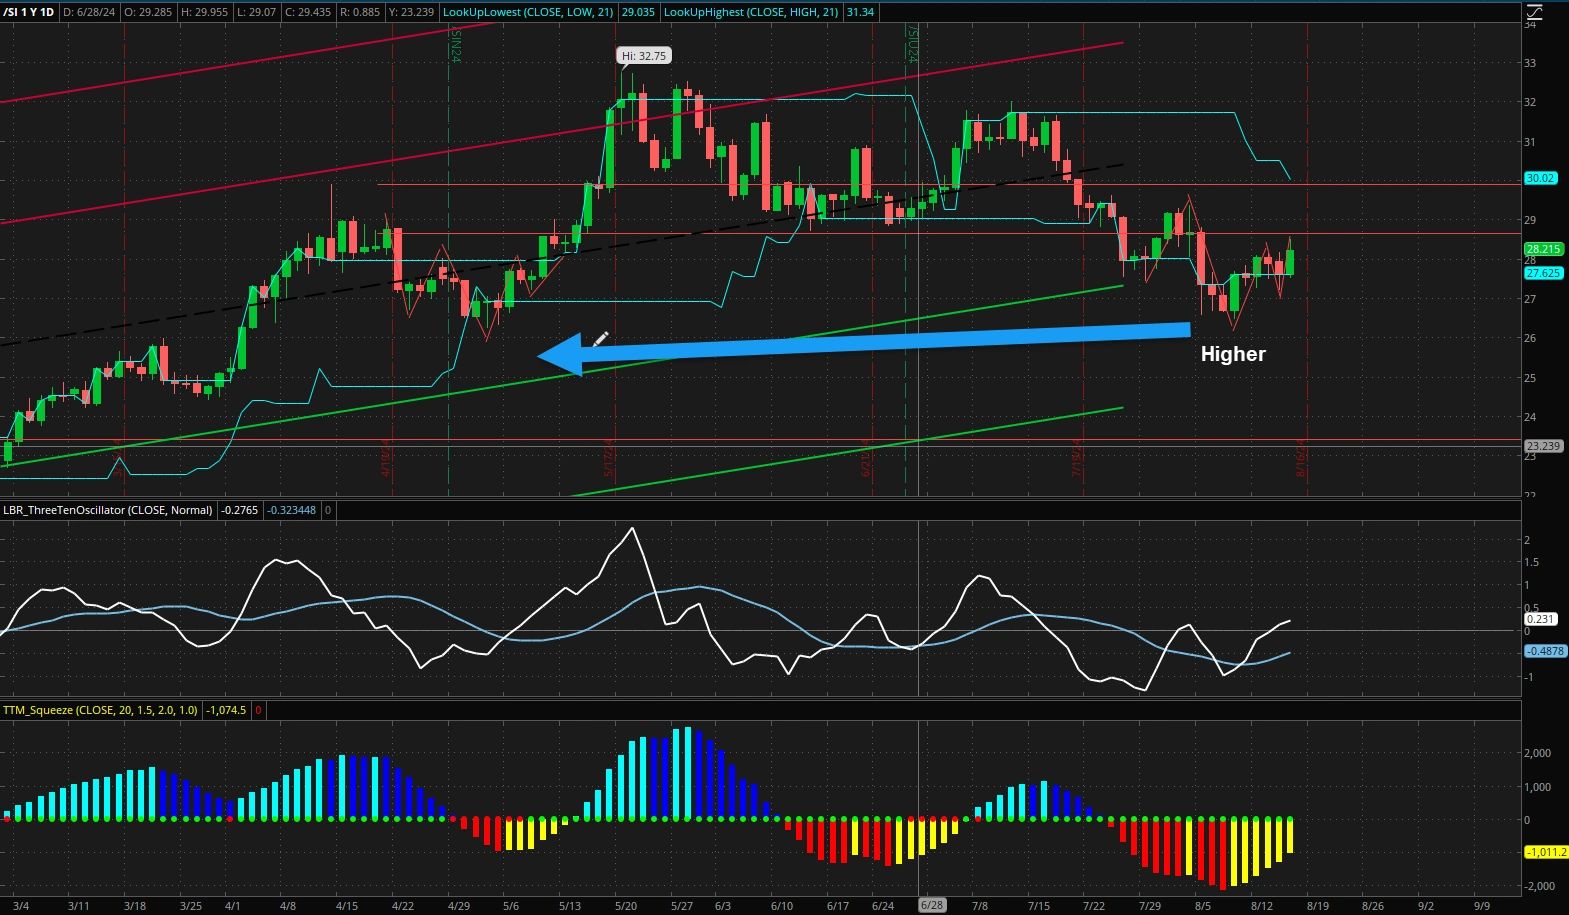Click the pencil cursor icon on chart
1569x915 pixels.
(x=600, y=340)
